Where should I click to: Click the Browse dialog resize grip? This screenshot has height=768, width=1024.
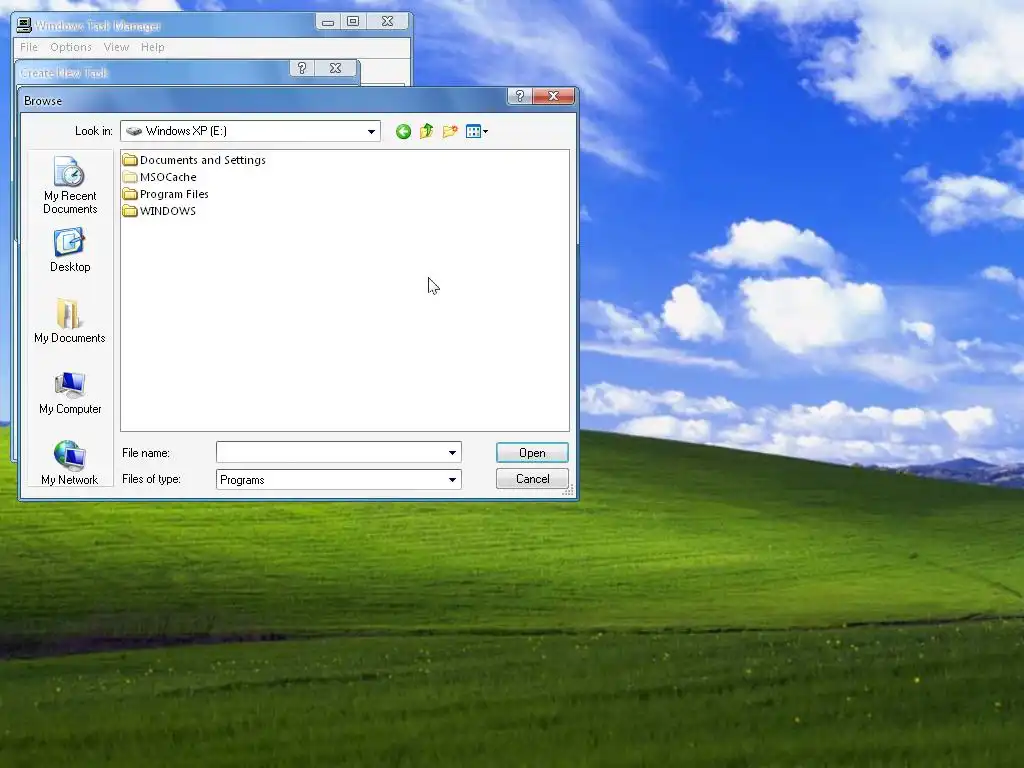tap(568, 490)
